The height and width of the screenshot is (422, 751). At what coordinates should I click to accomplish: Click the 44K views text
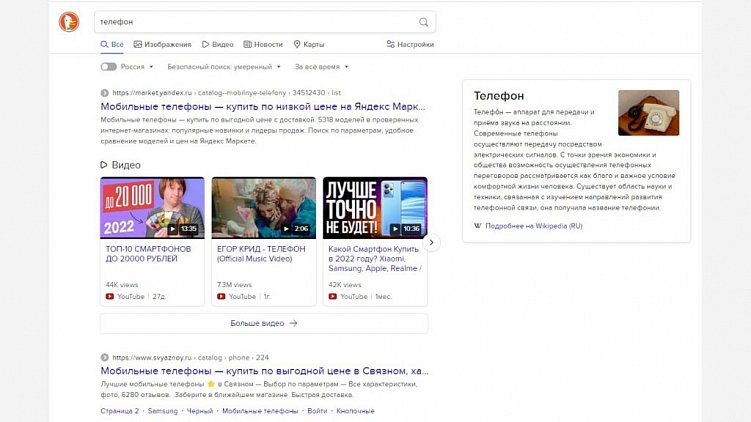[x=122, y=285]
